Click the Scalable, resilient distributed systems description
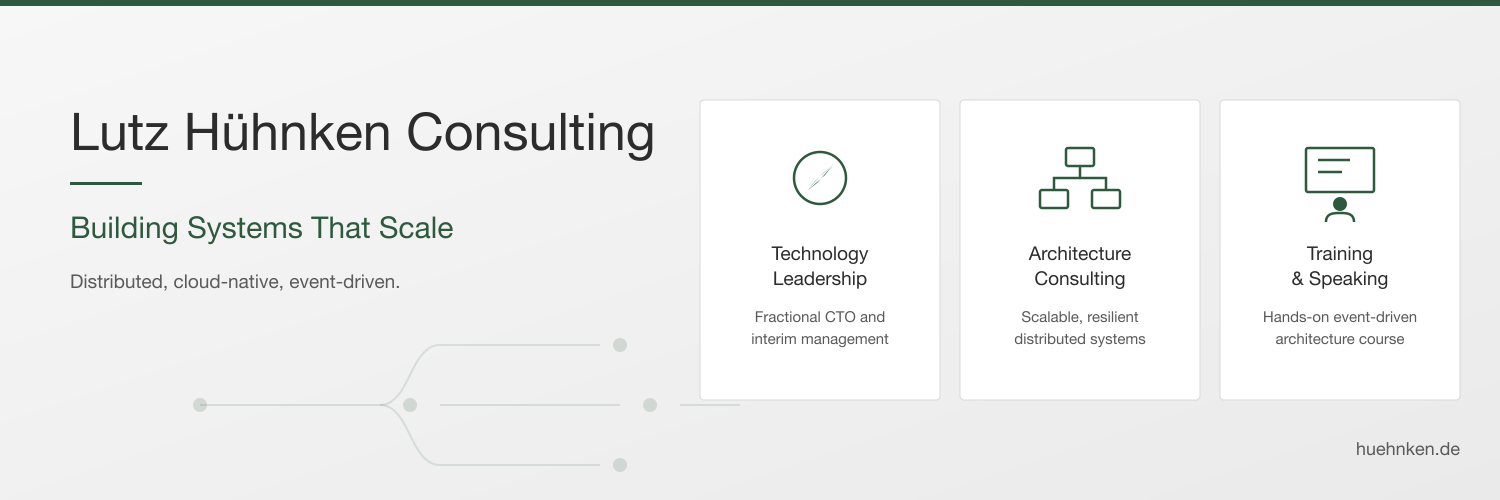This screenshot has height=500, width=1500. (1080, 328)
